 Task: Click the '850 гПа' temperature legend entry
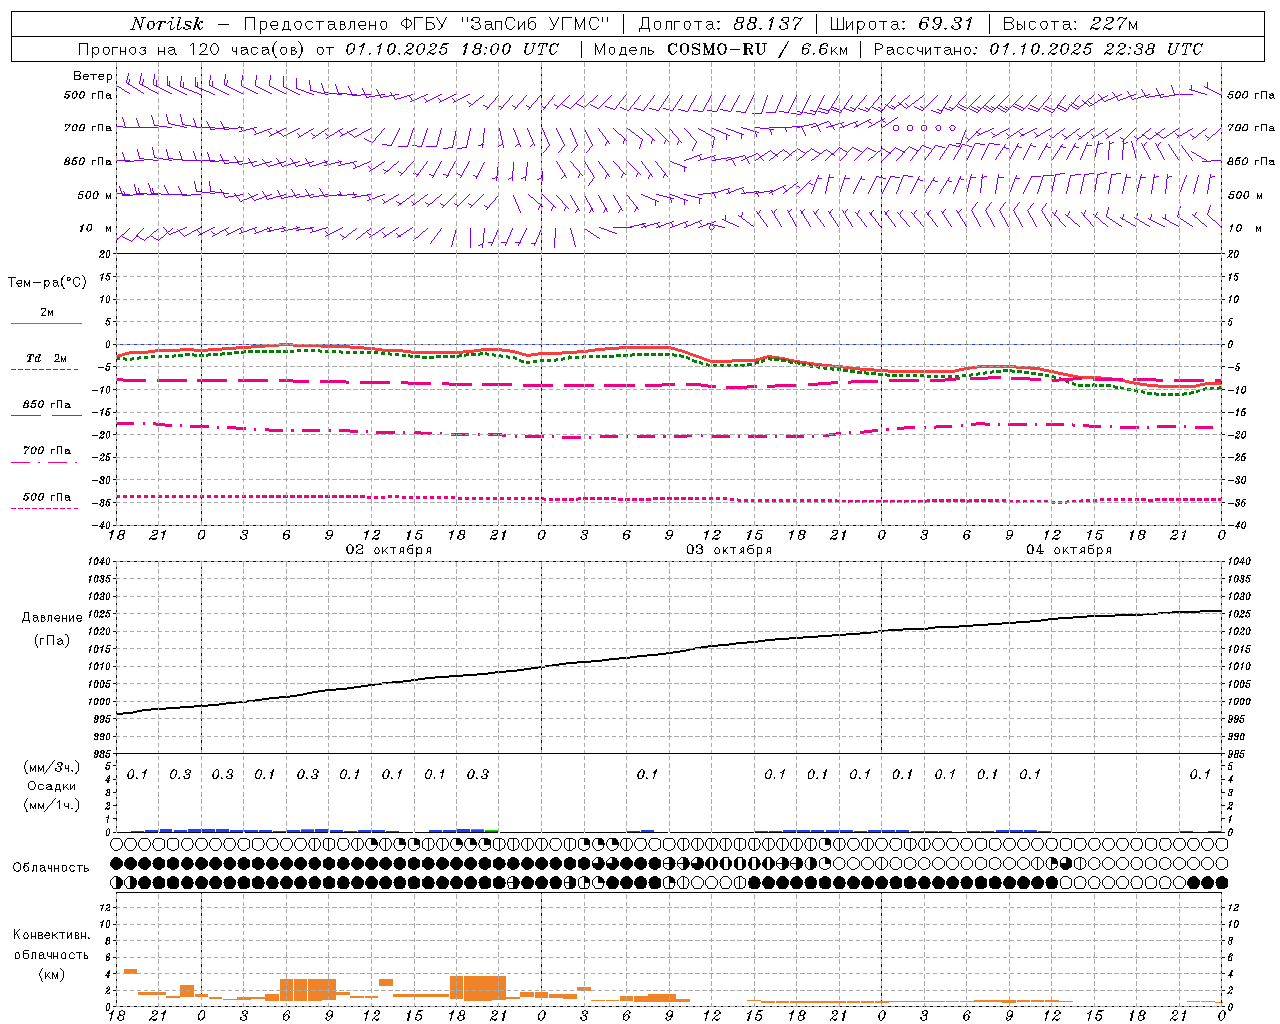[47, 405]
